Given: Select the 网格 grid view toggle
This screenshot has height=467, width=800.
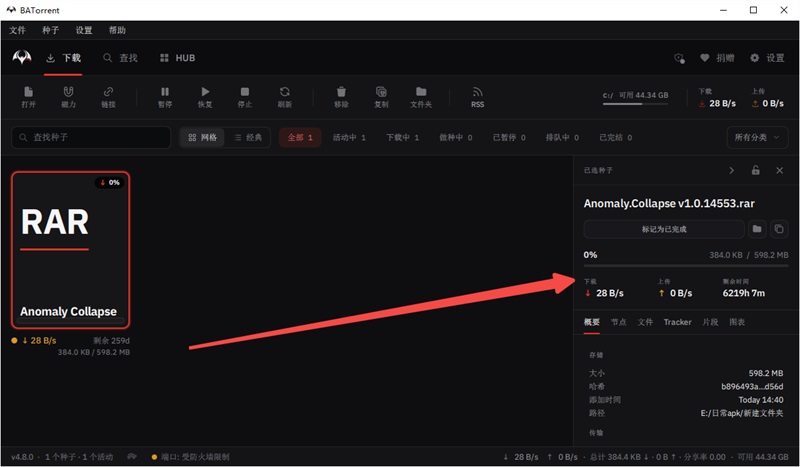Looking at the screenshot, I should 202,137.
